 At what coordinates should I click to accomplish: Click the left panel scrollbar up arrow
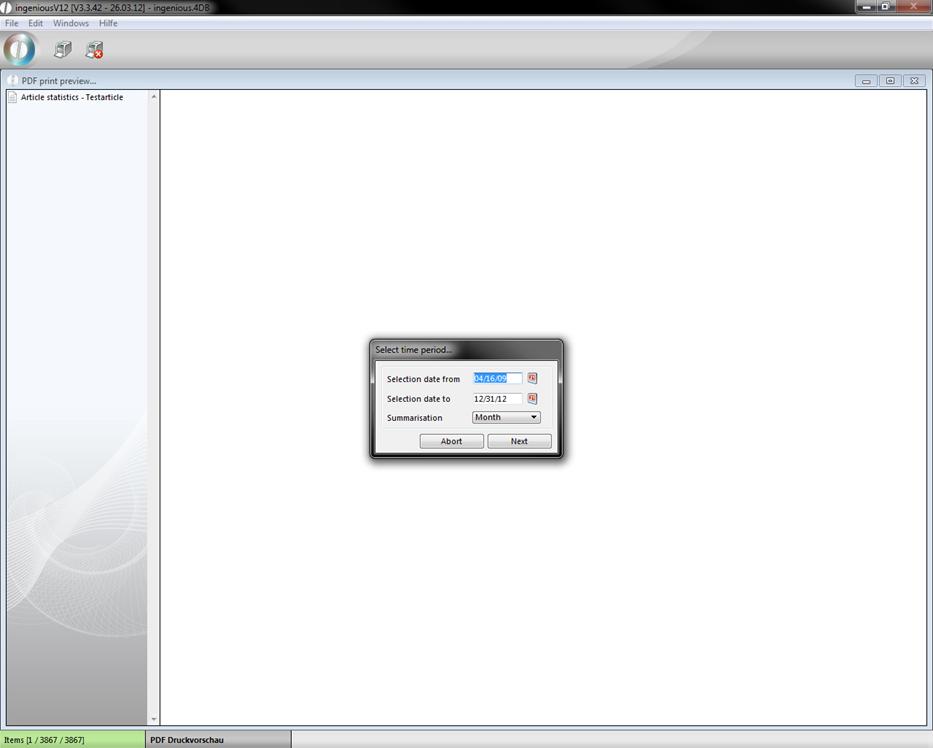(154, 97)
